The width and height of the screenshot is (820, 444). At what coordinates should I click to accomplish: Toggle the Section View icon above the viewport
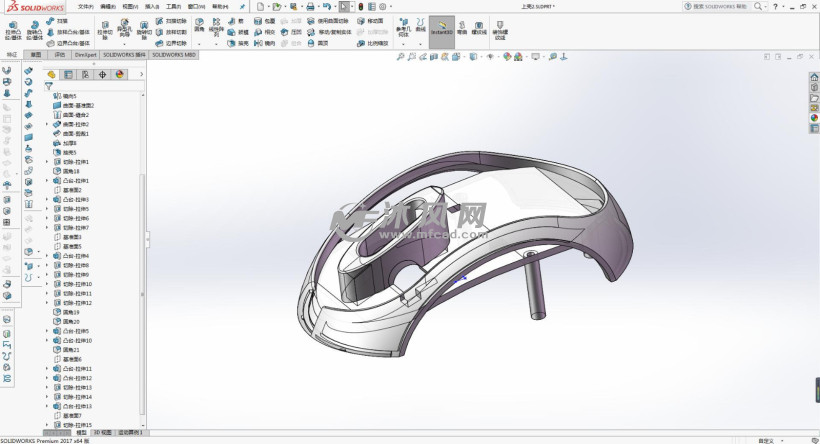[434, 56]
